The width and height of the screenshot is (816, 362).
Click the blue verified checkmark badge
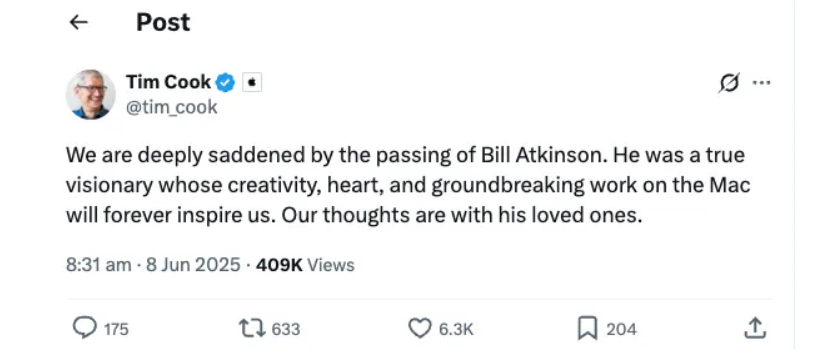(x=225, y=83)
